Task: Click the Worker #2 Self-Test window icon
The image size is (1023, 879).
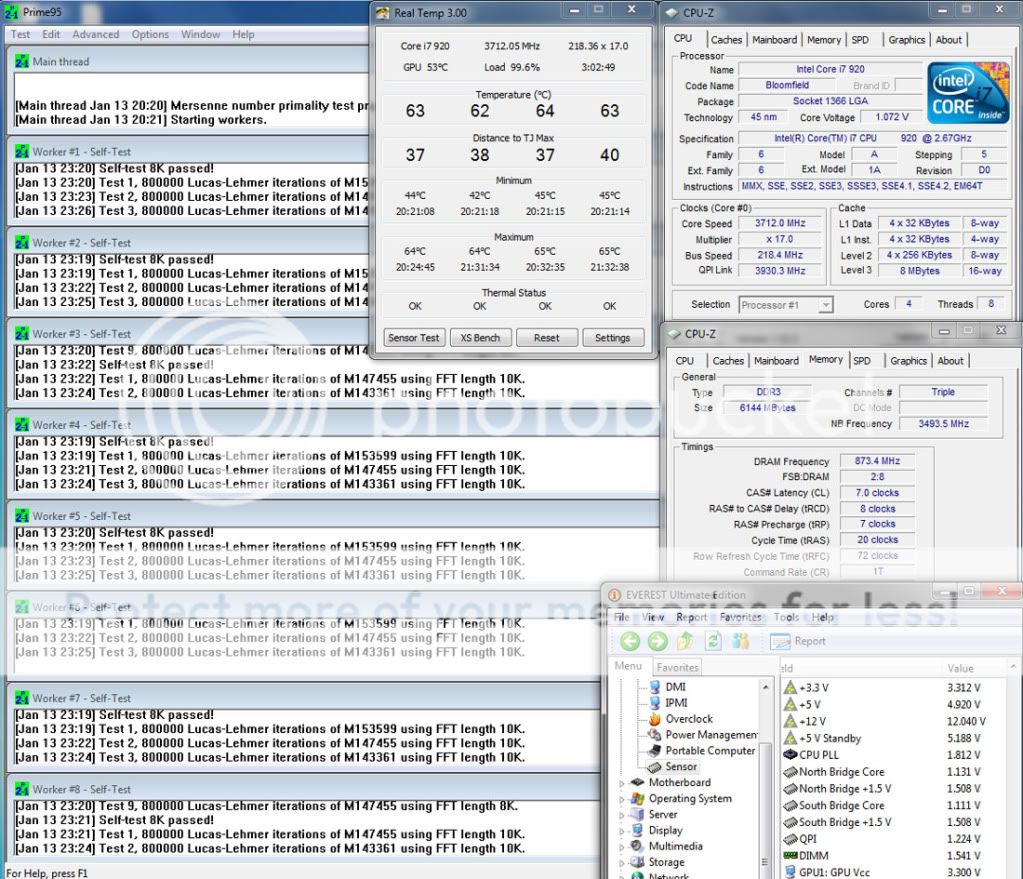Action: tap(22, 243)
